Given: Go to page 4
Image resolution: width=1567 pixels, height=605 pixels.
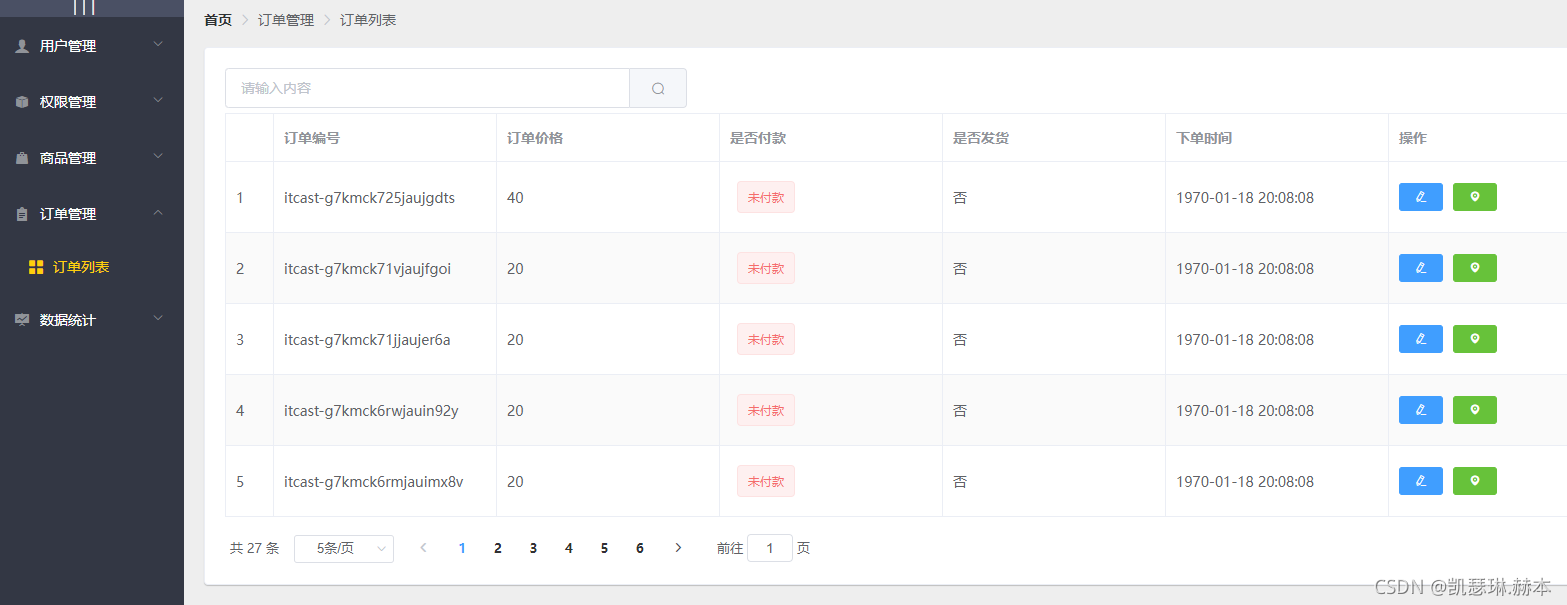Looking at the screenshot, I should [569, 548].
